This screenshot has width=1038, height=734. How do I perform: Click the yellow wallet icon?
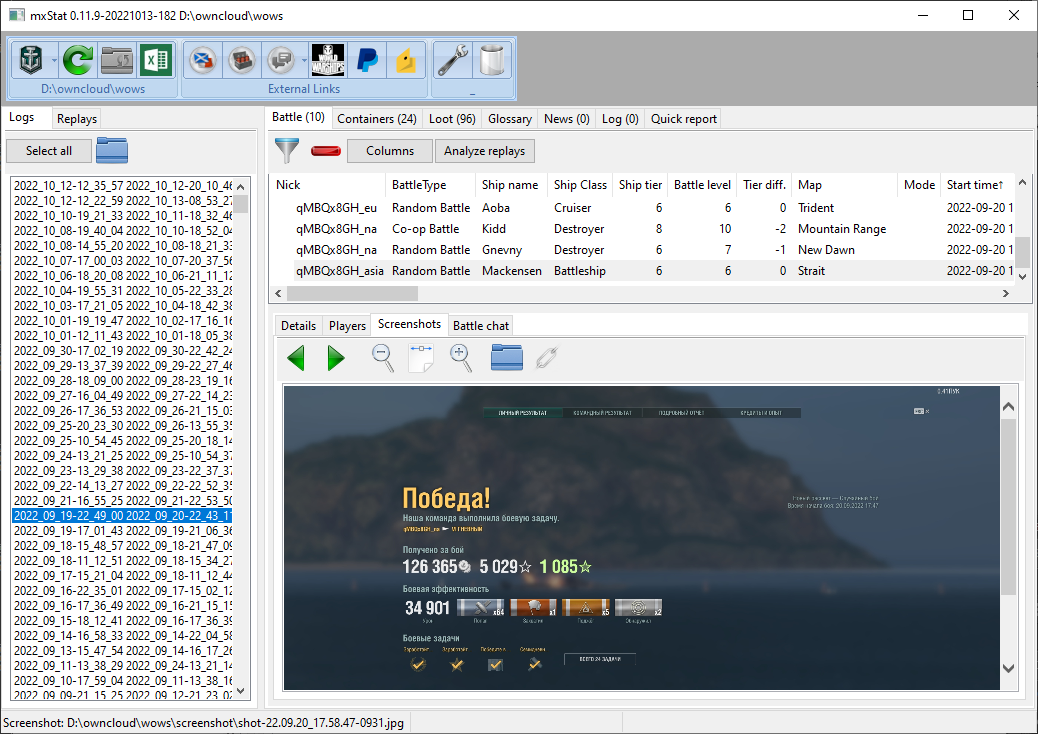(406, 60)
